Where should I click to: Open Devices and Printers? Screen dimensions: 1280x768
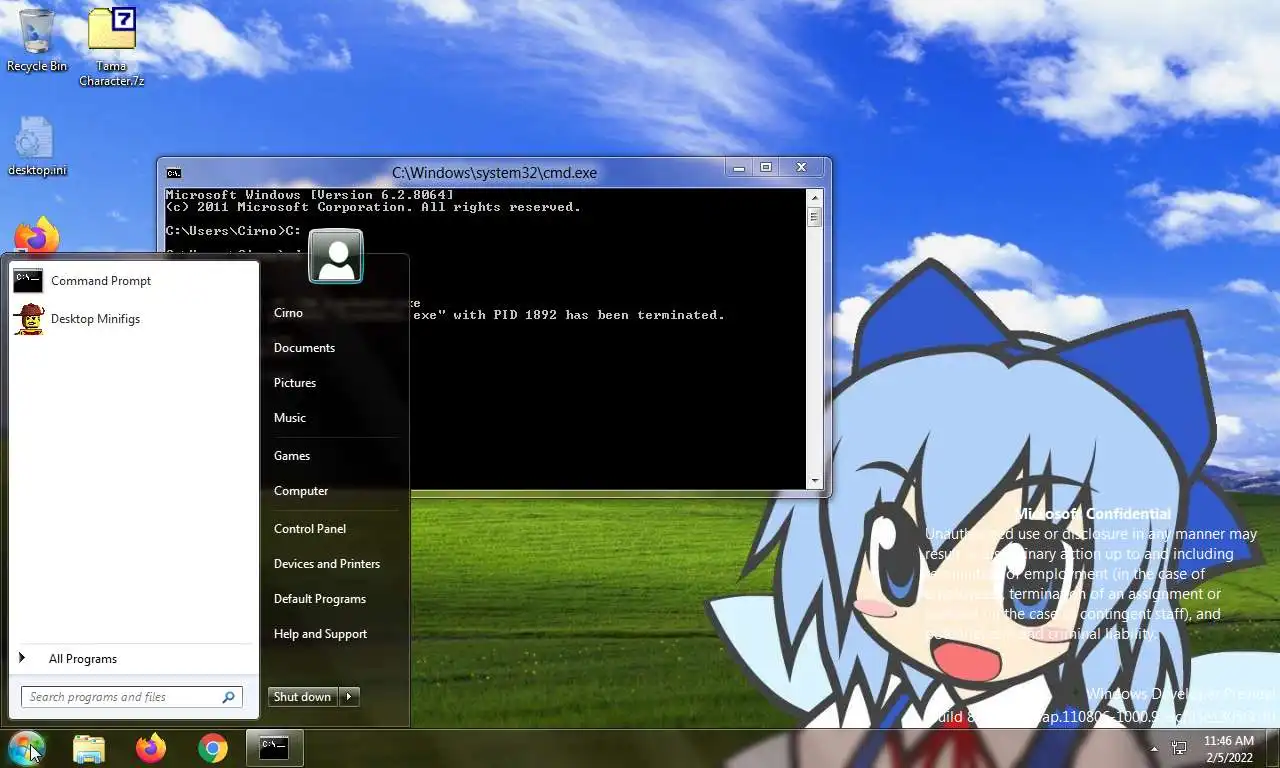click(327, 564)
